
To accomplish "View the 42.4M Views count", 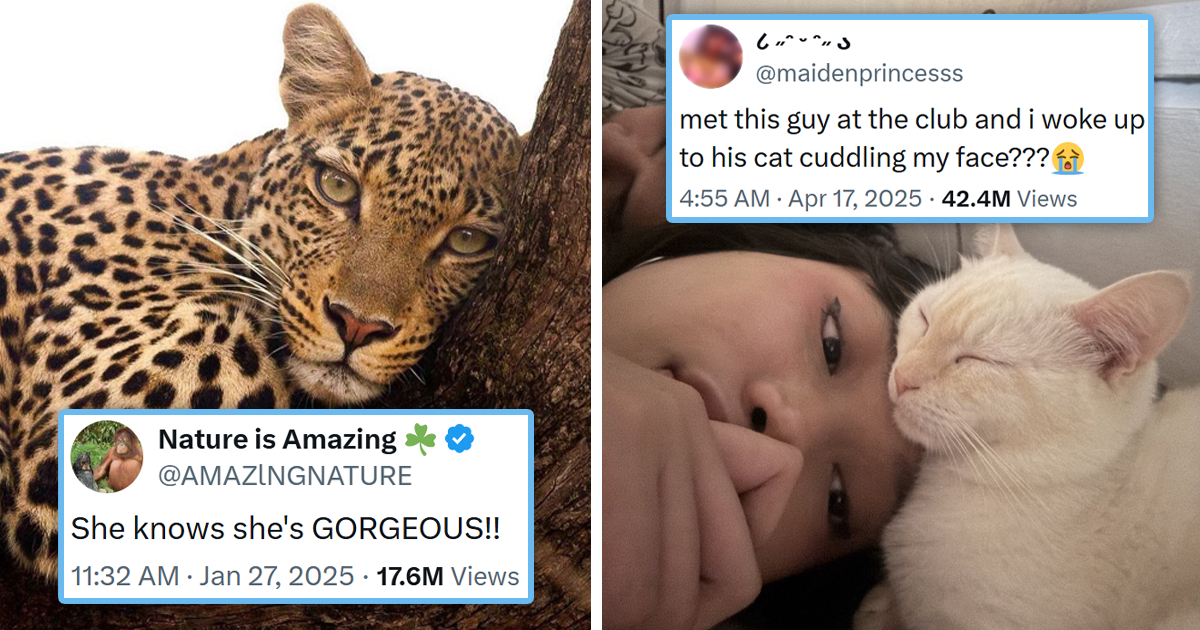I will tap(1009, 198).
